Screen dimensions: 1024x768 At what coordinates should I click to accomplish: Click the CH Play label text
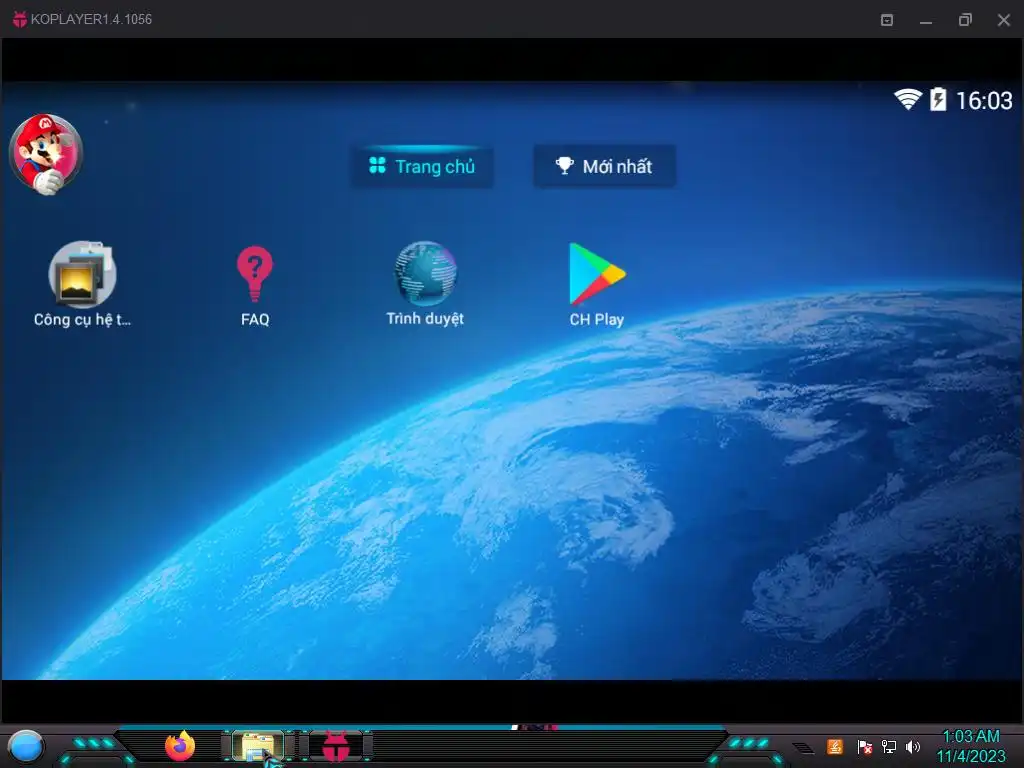597,319
